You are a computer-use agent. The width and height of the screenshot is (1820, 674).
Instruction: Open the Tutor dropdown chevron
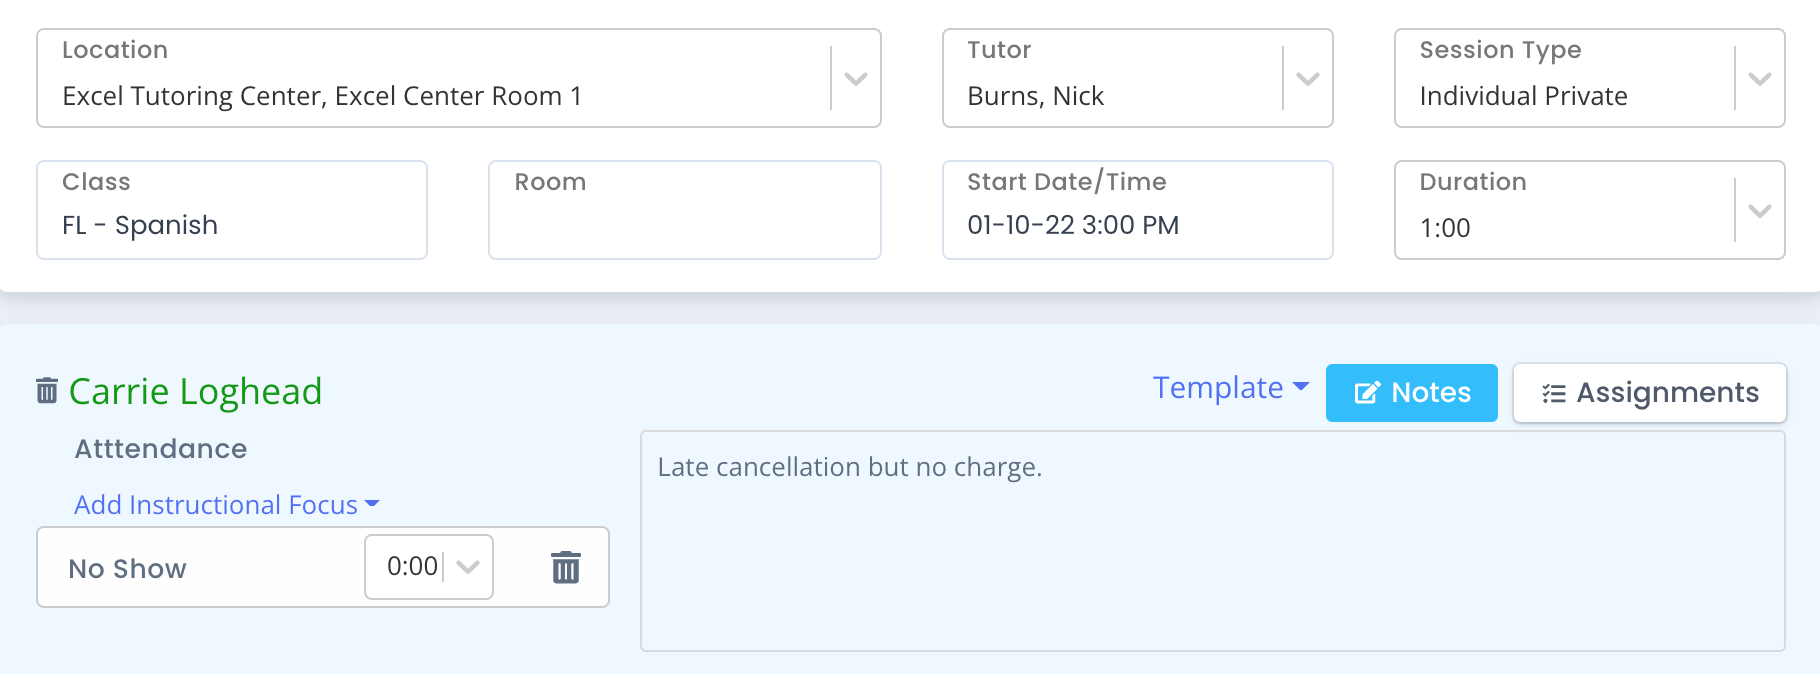1307,78
